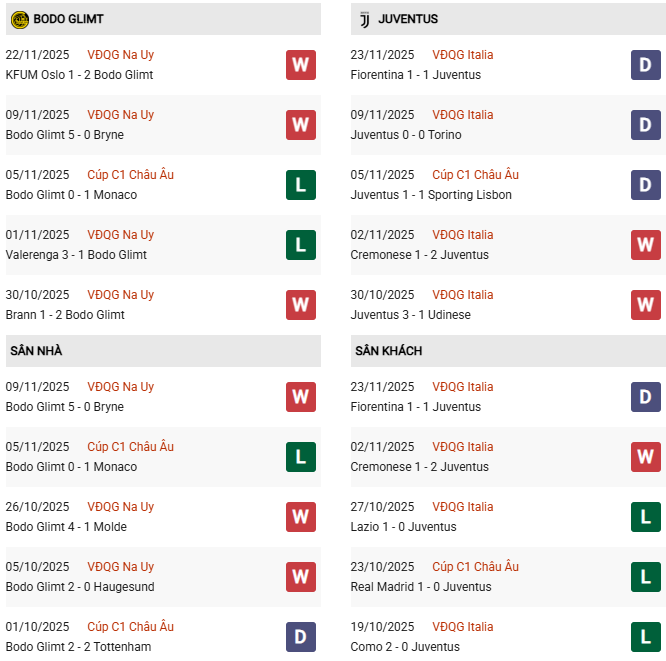Click the W badge for KFUM Oslo 1 - 2 Bodo Glimt

coord(300,65)
